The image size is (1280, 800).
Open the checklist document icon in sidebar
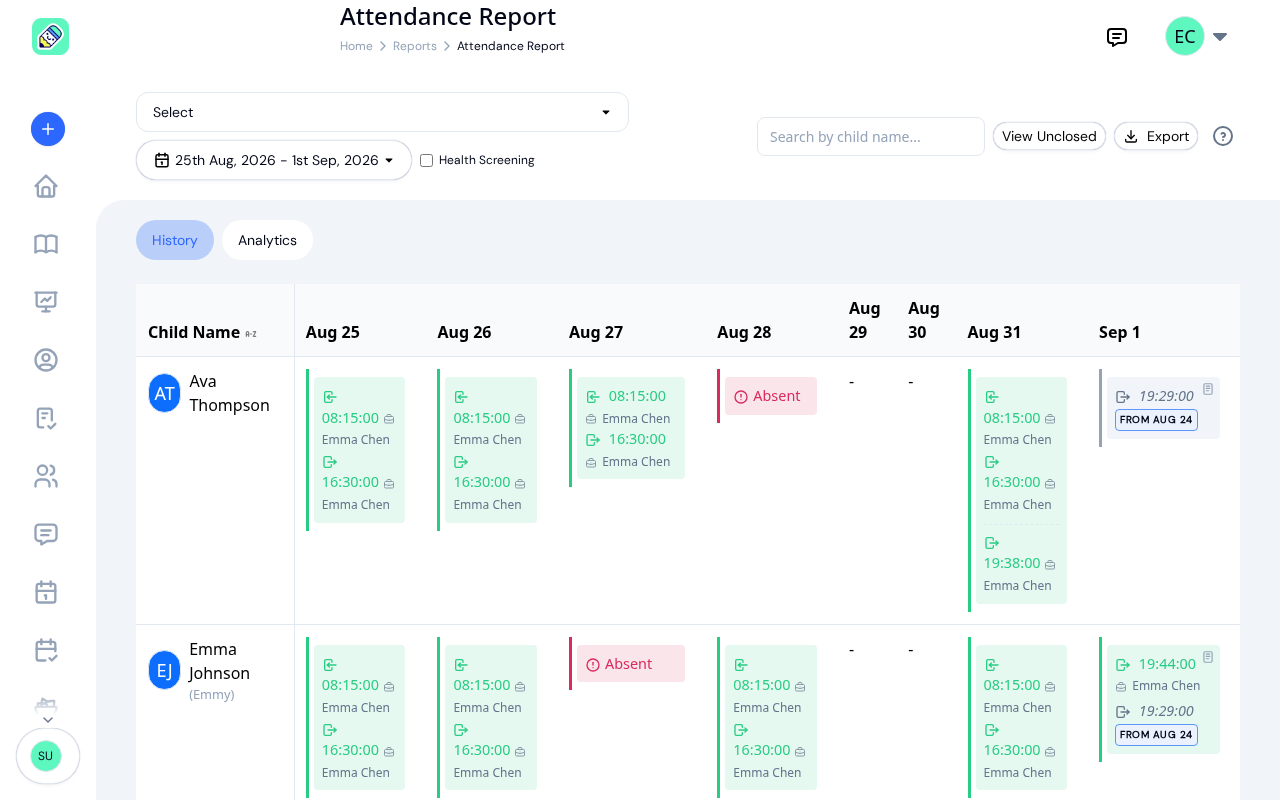point(46,418)
